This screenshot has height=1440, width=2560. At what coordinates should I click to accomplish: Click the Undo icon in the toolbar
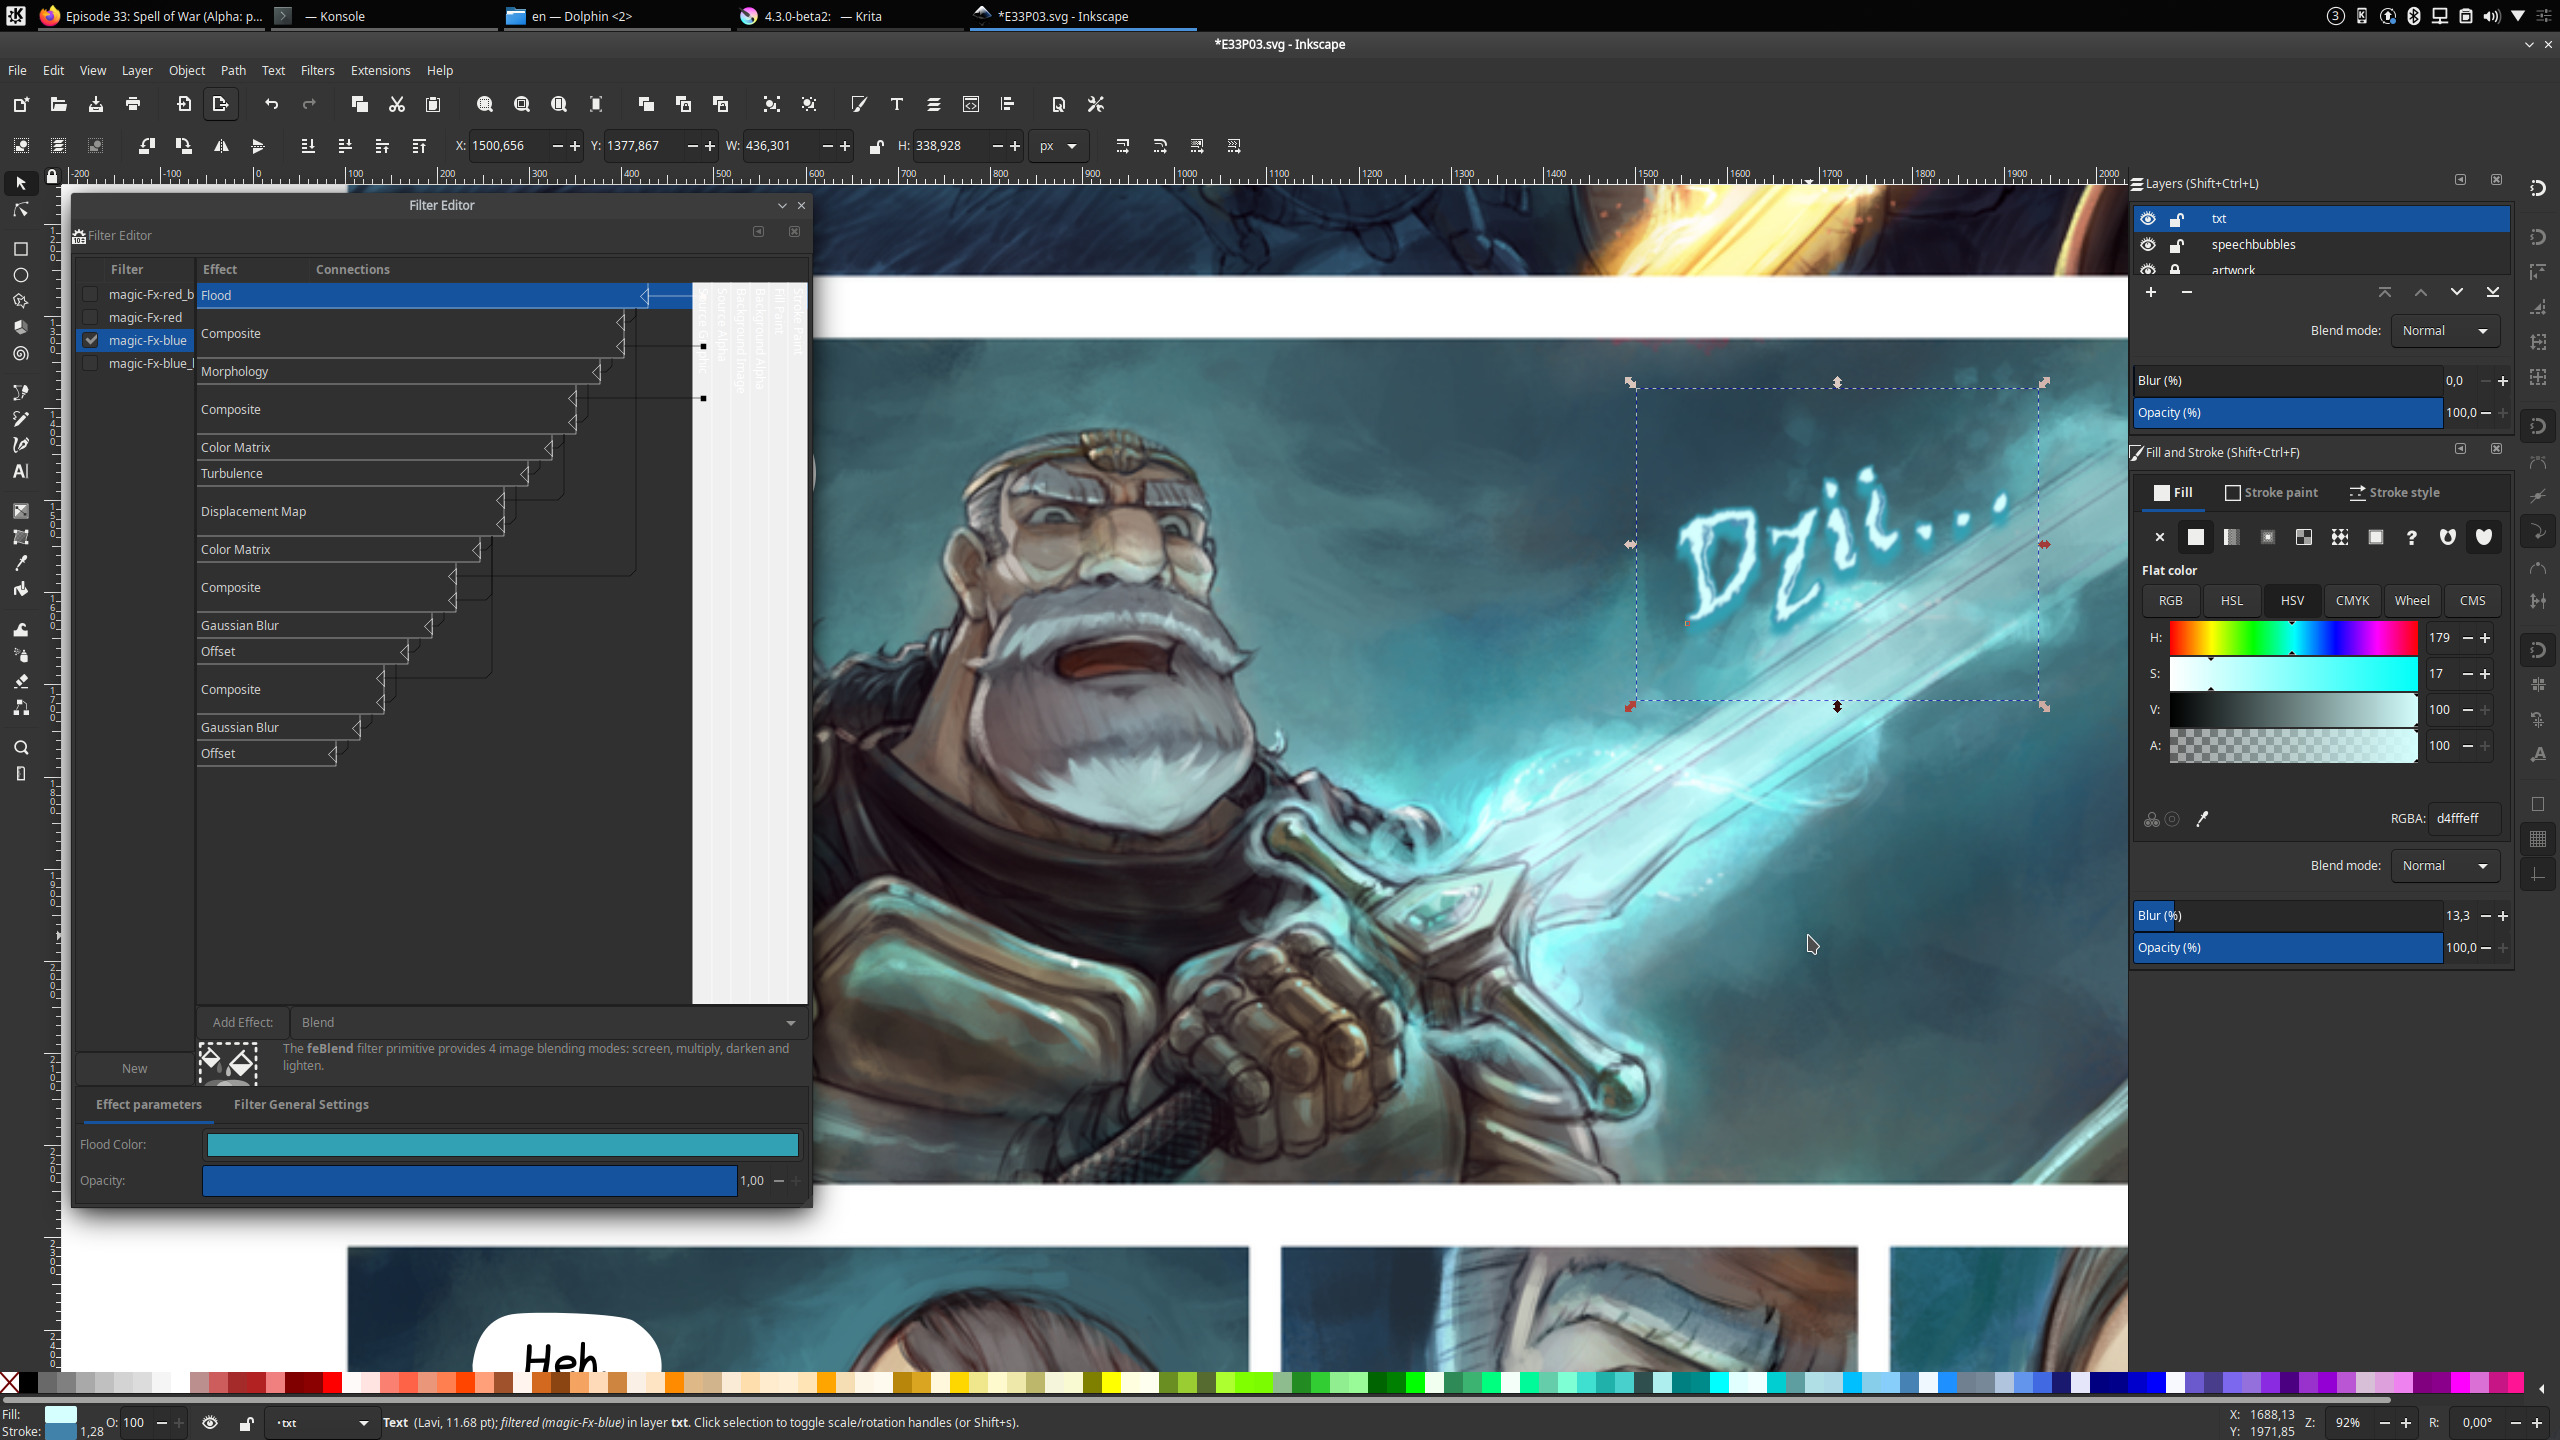(x=271, y=104)
